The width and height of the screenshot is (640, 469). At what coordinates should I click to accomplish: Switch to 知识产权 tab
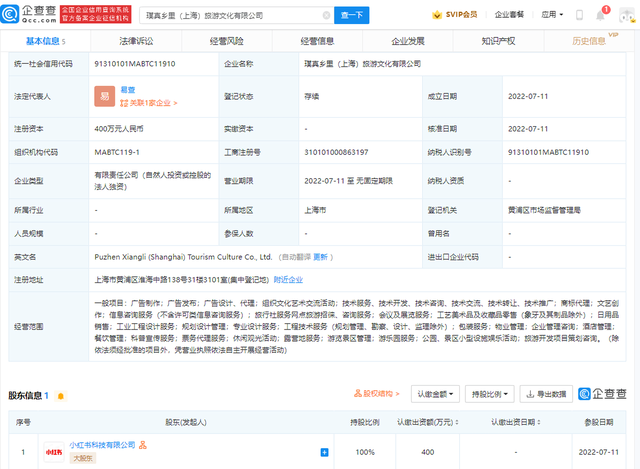498,41
